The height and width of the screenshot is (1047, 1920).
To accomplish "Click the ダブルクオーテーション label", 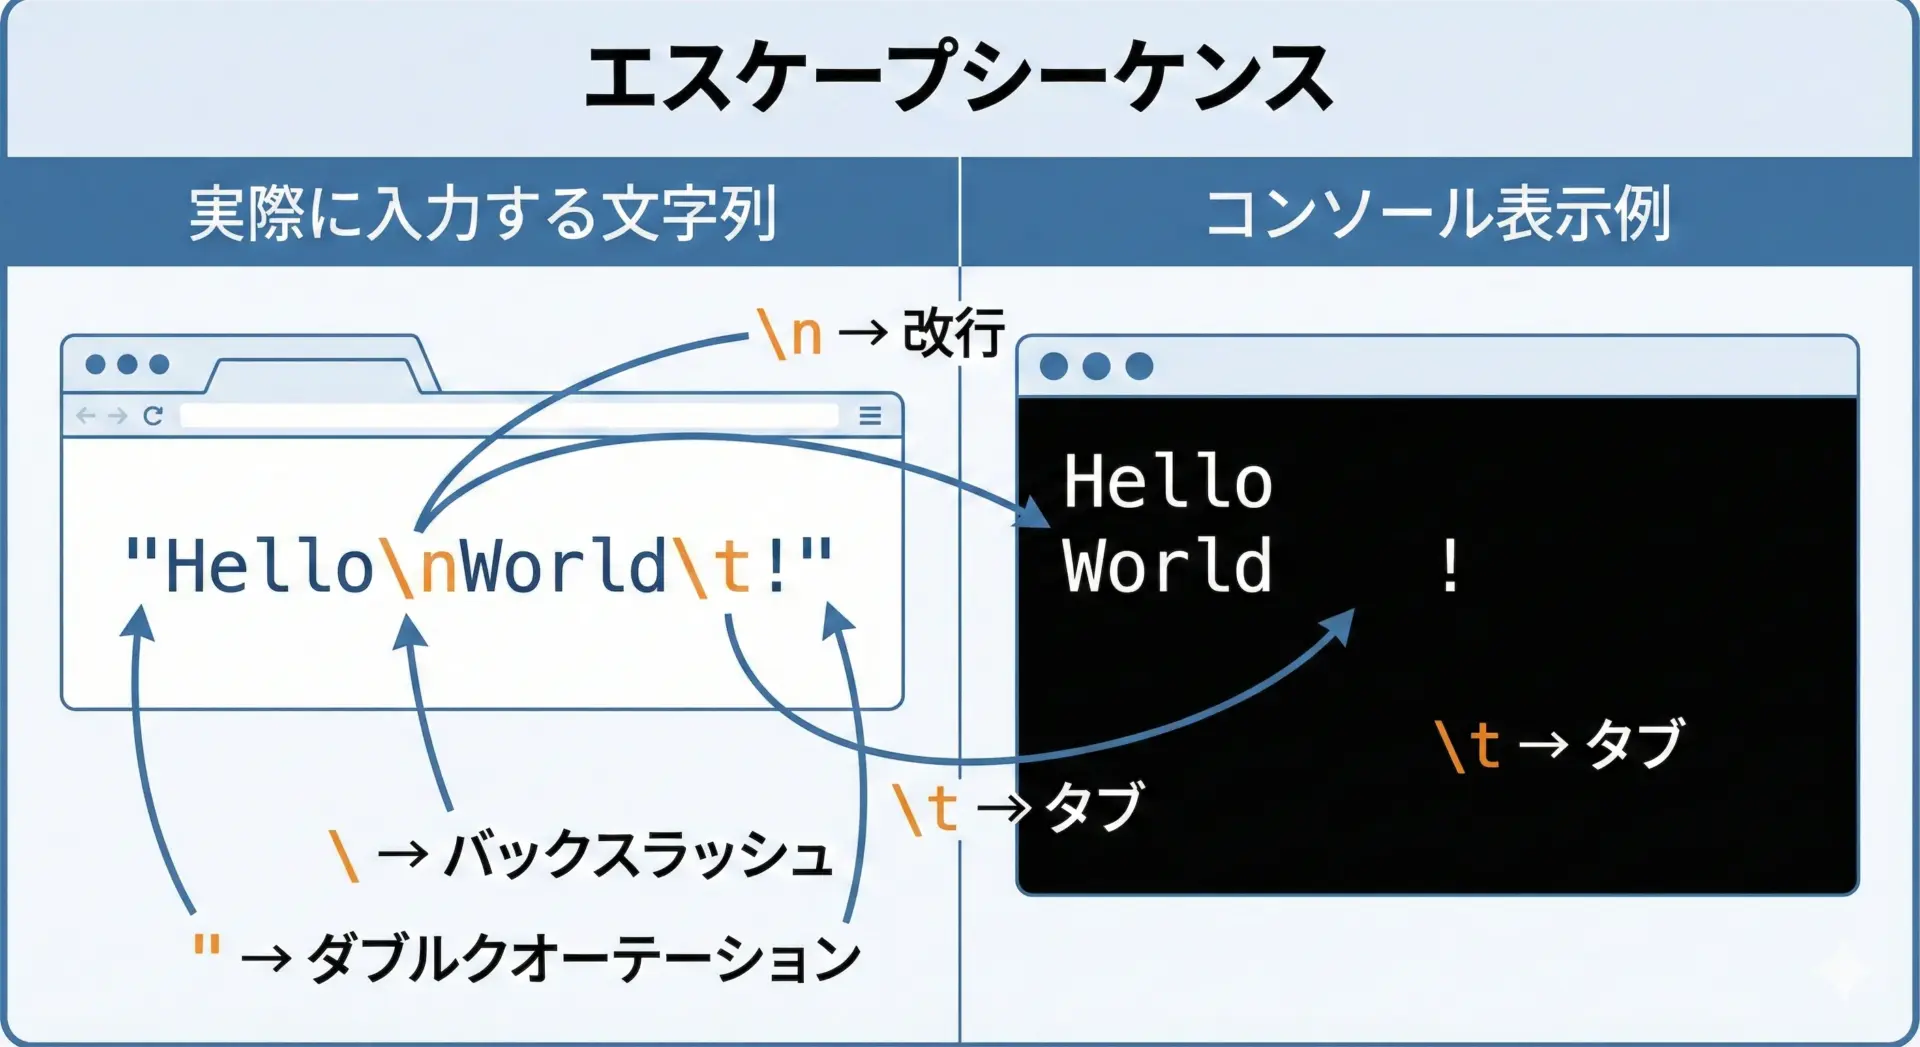I will pyautogui.click(x=582, y=958).
